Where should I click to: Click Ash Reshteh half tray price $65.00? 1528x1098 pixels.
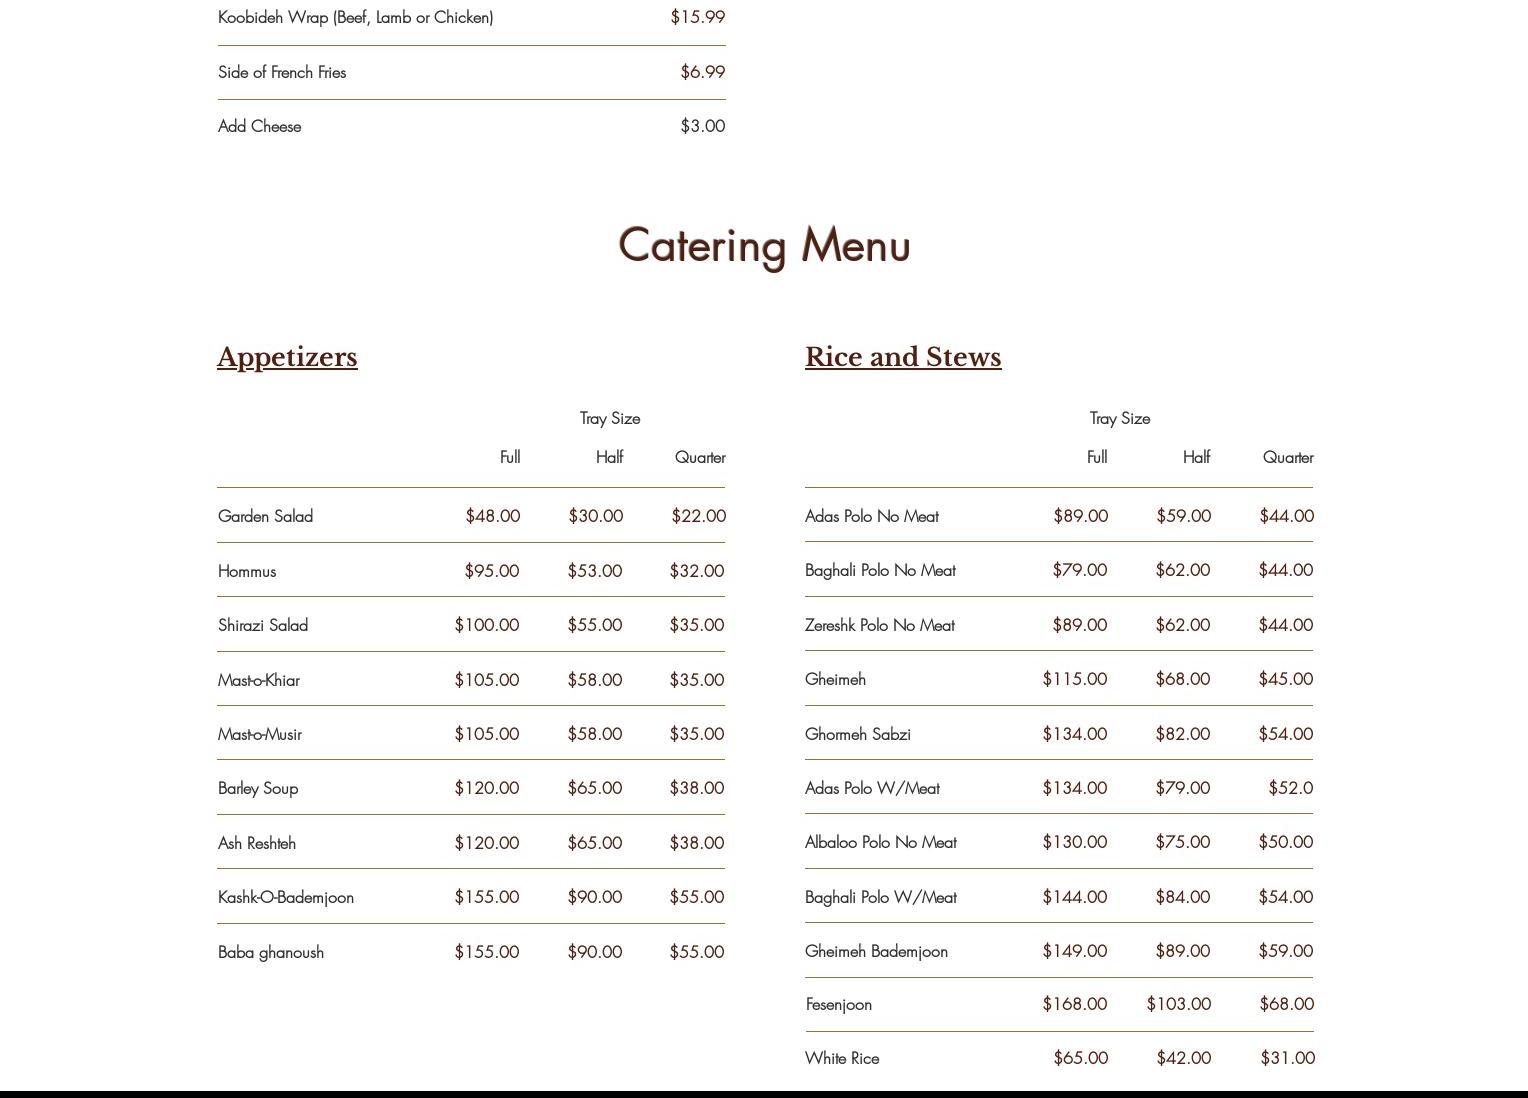point(594,843)
